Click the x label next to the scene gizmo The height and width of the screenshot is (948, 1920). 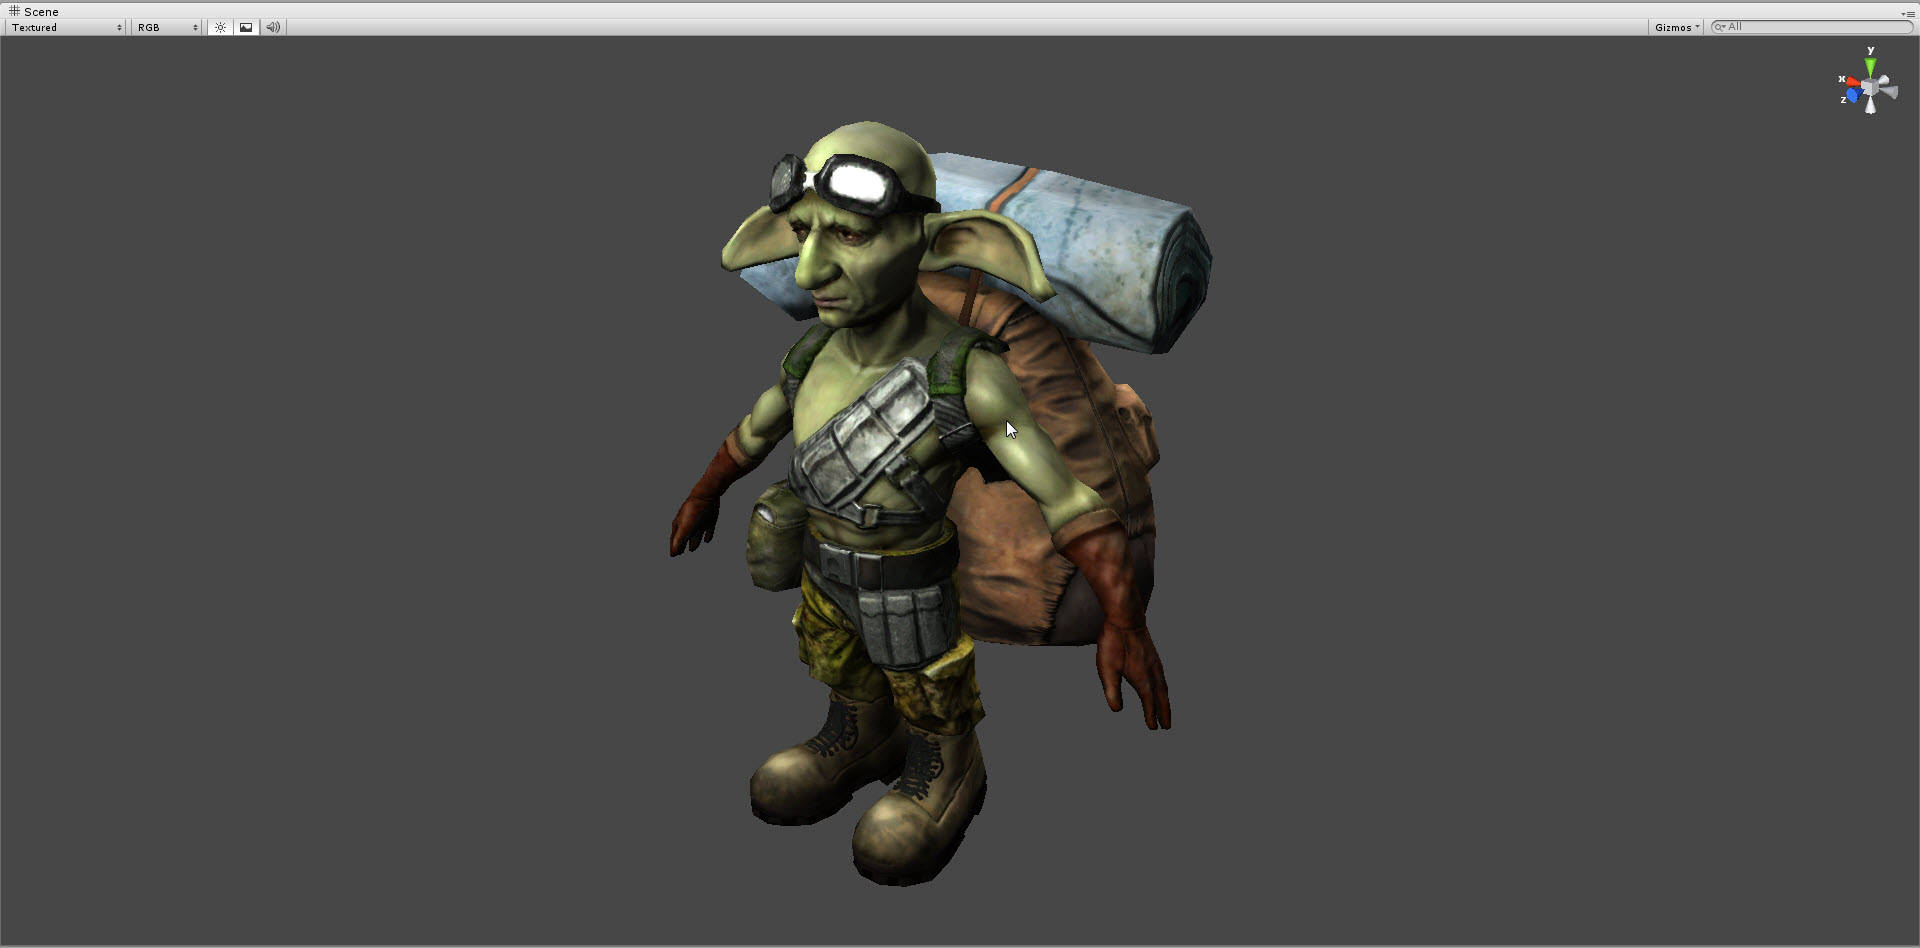click(x=1843, y=78)
